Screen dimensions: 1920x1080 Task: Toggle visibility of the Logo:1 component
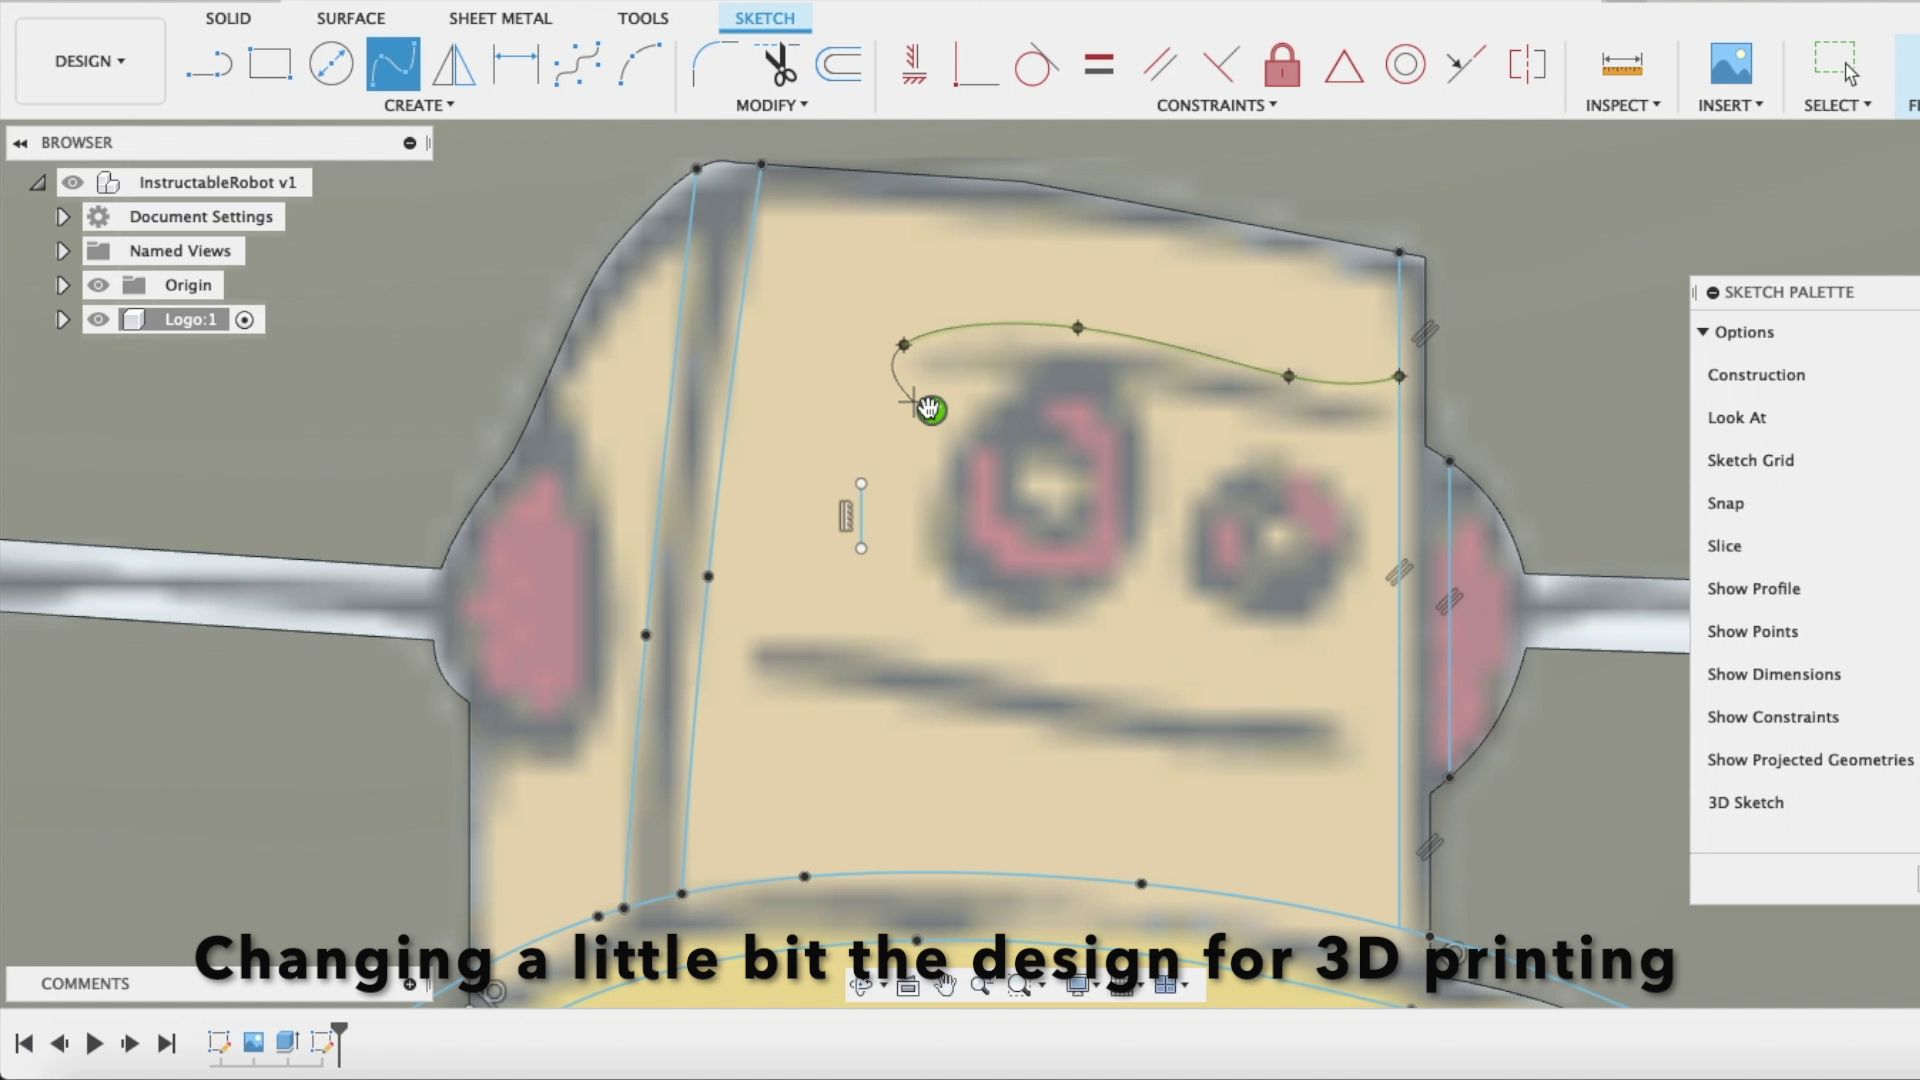click(x=98, y=319)
